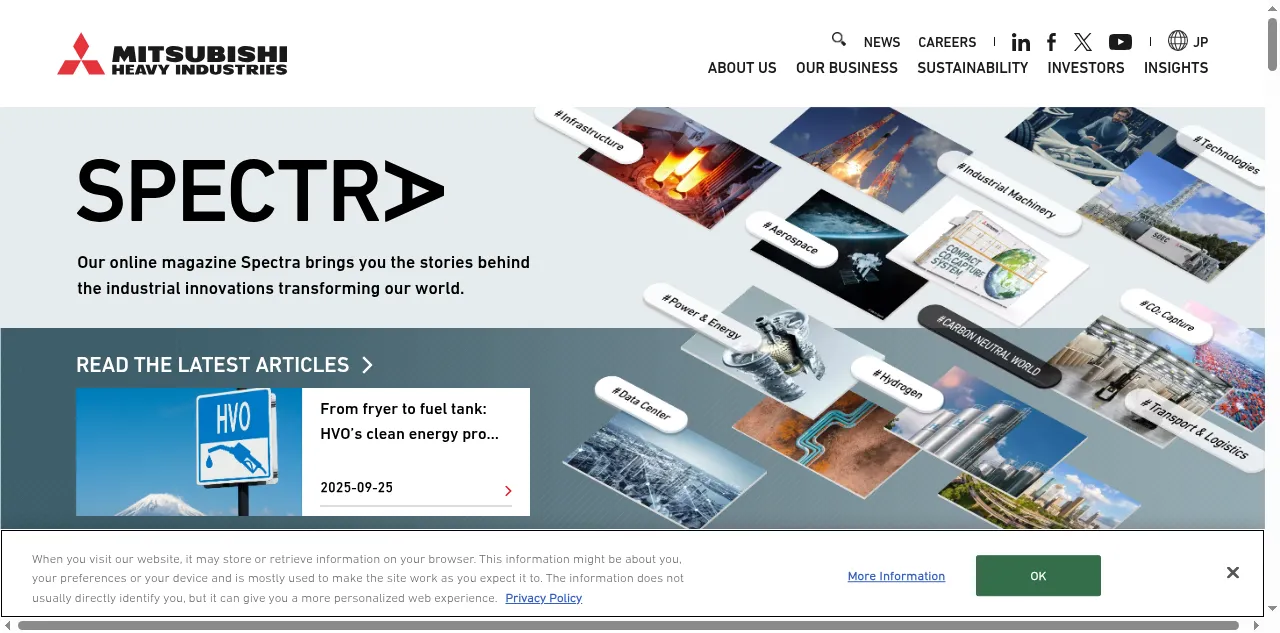Open the X (Twitter) icon
Viewport: 1280px width, 633px height.
pyautogui.click(x=1083, y=42)
